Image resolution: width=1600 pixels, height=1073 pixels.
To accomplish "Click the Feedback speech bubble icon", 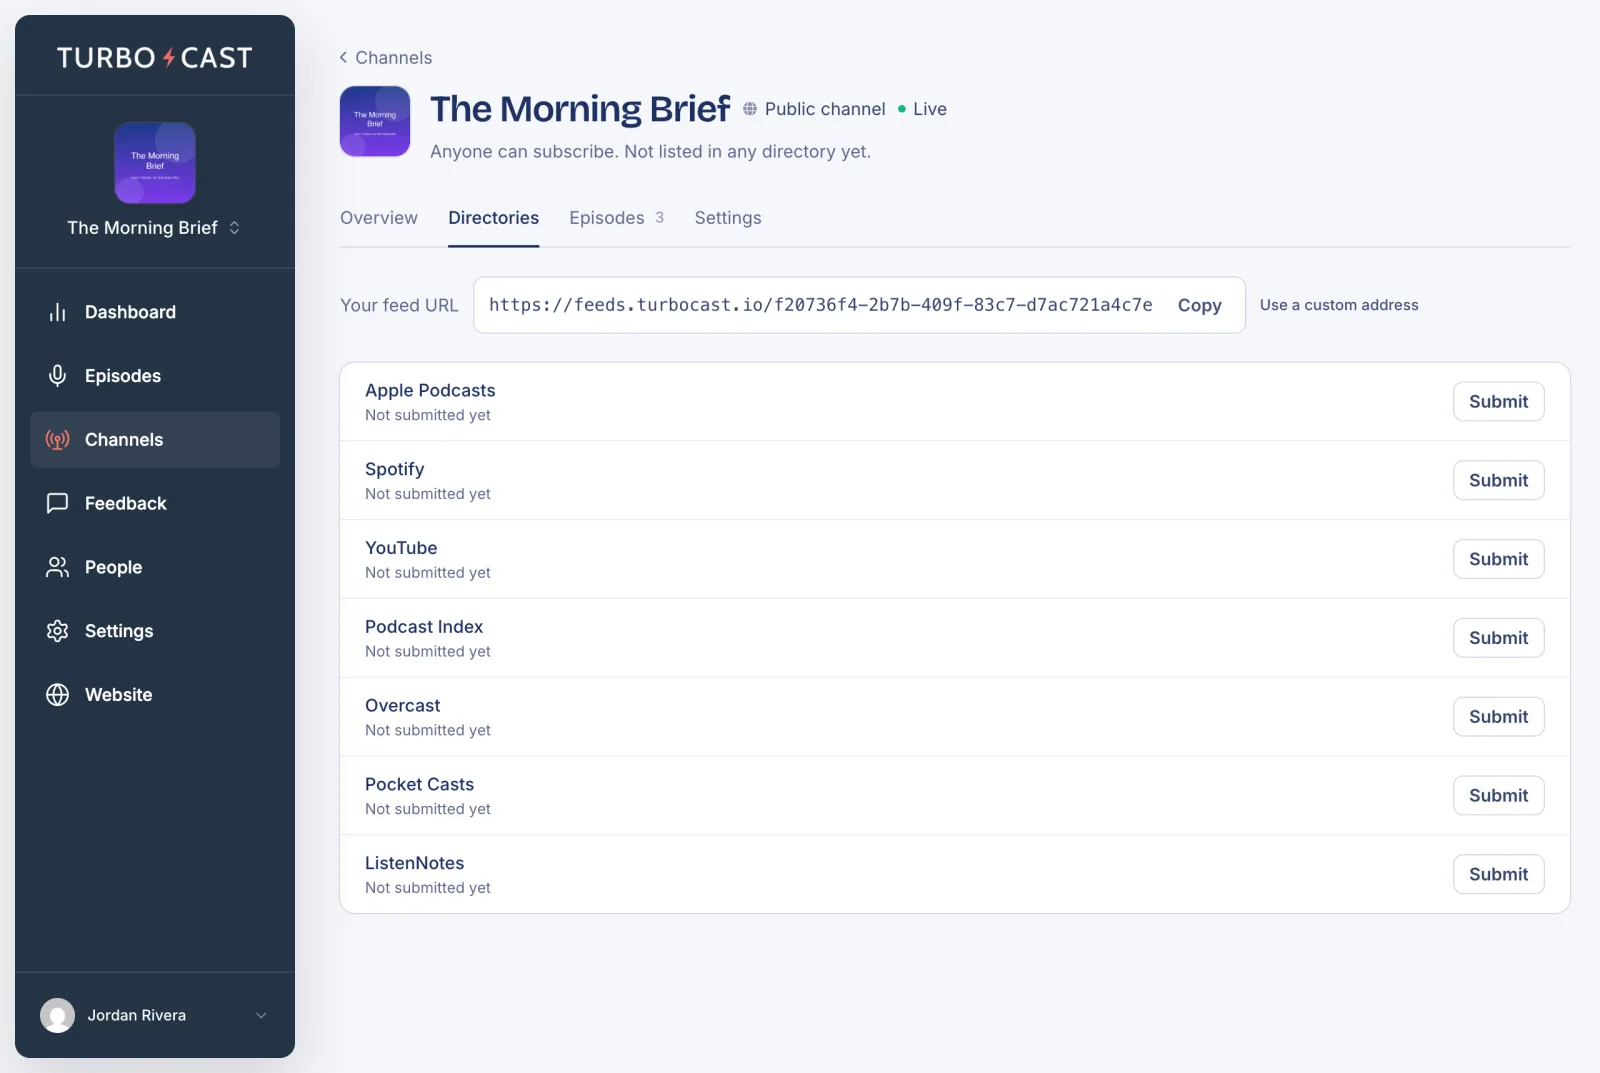I will pyautogui.click(x=57, y=503).
